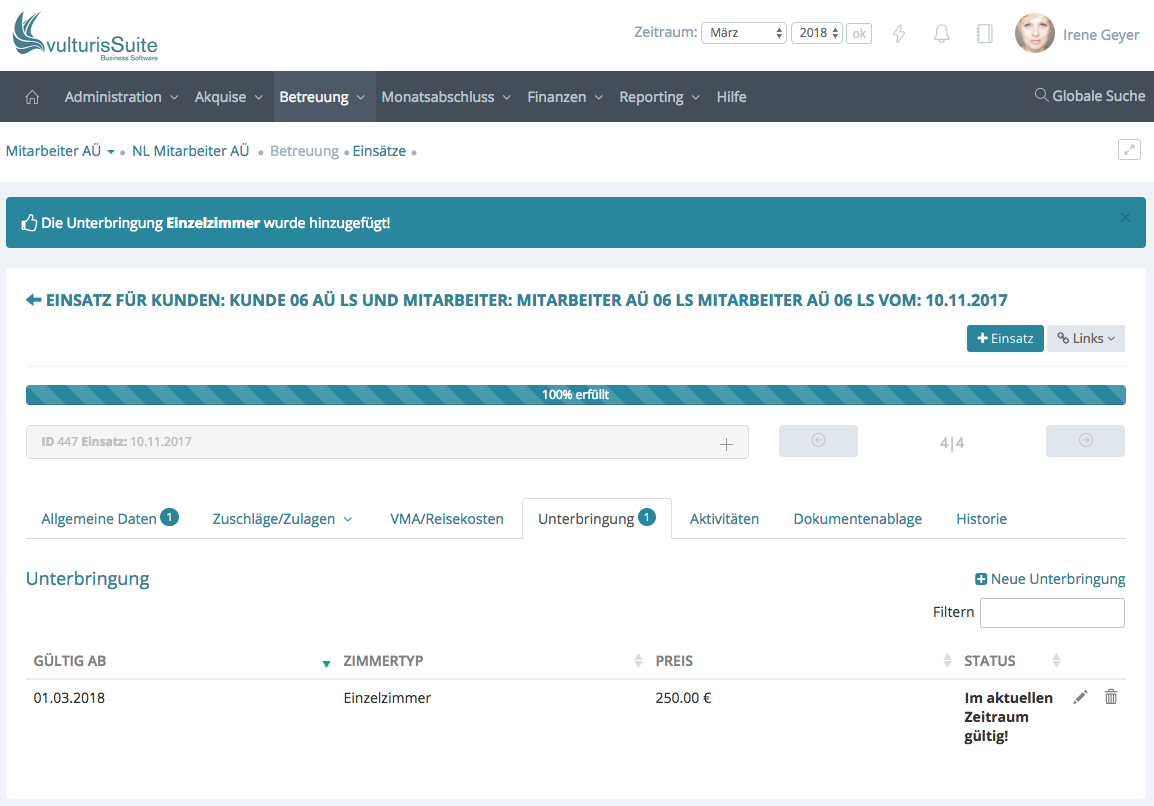Screen dimensions: 1154x806
Task: Toggle fullscreen with the expand arrows icon
Action: [1129, 150]
